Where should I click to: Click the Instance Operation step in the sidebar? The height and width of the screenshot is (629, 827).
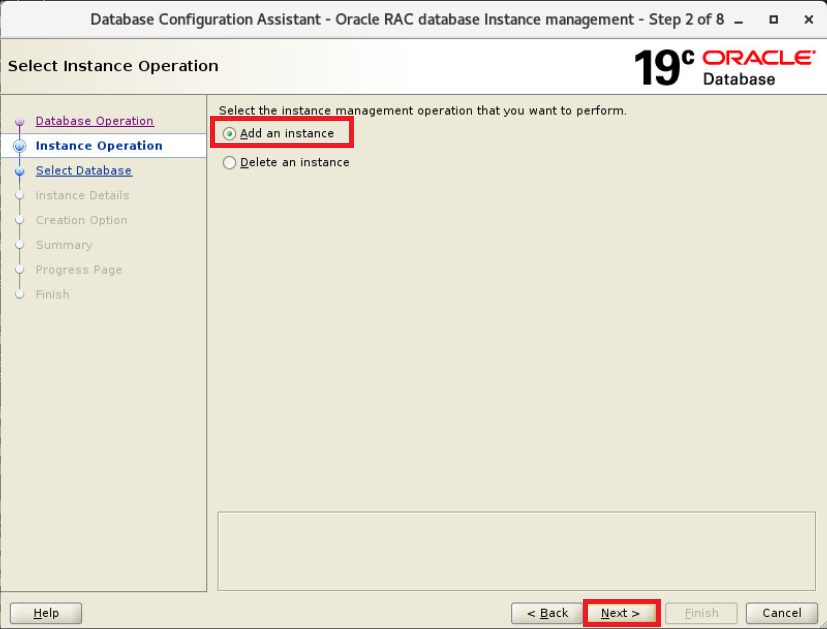click(99, 146)
